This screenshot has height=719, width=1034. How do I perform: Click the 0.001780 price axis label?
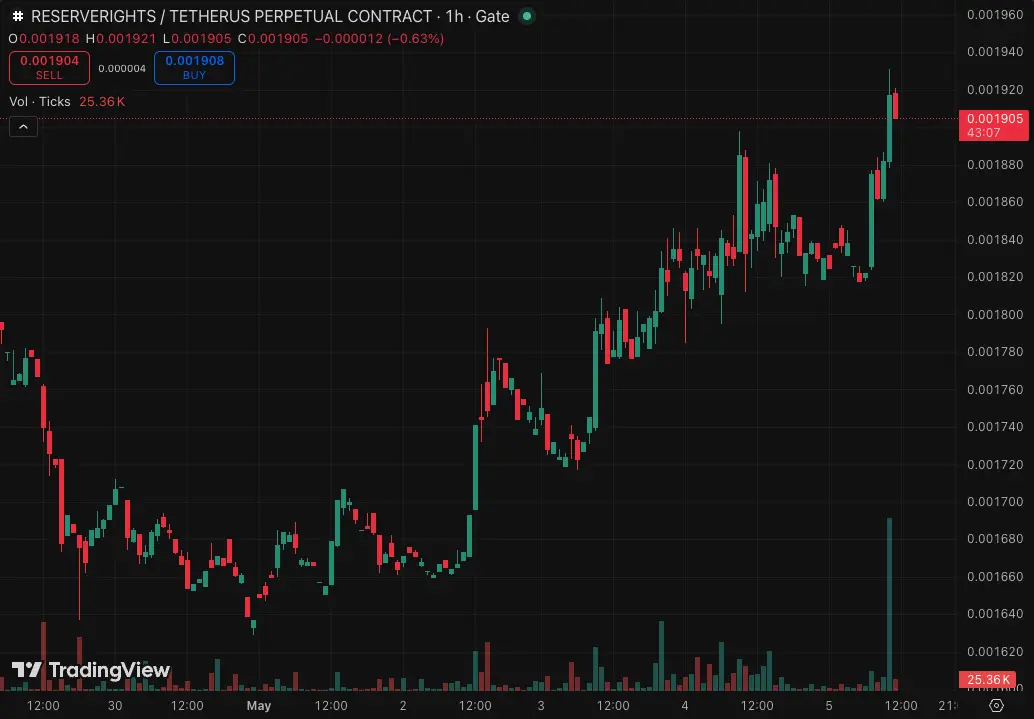pos(995,352)
